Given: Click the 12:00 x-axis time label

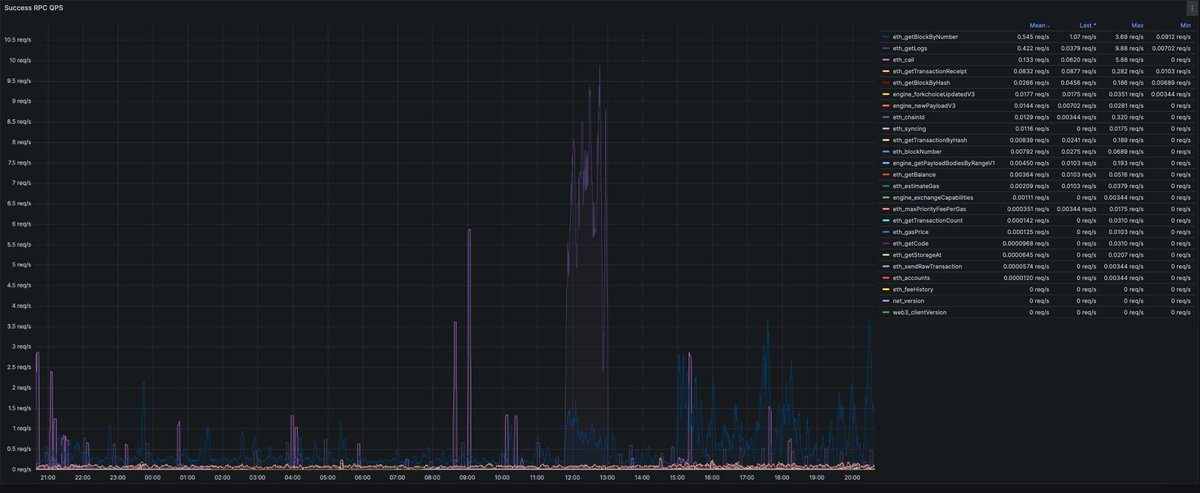Looking at the screenshot, I should [571, 477].
